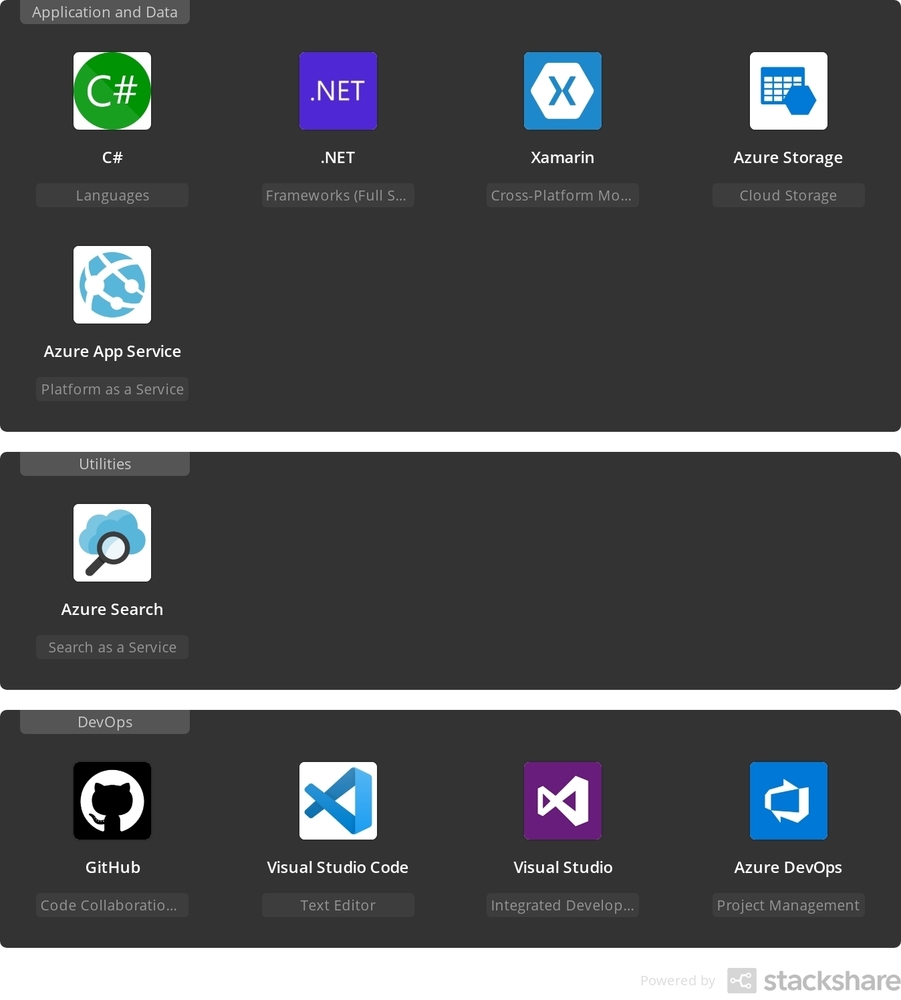Viewport: 901px width, 1000px height.
Task: Open the Visual Studio Code icon
Action: point(337,801)
